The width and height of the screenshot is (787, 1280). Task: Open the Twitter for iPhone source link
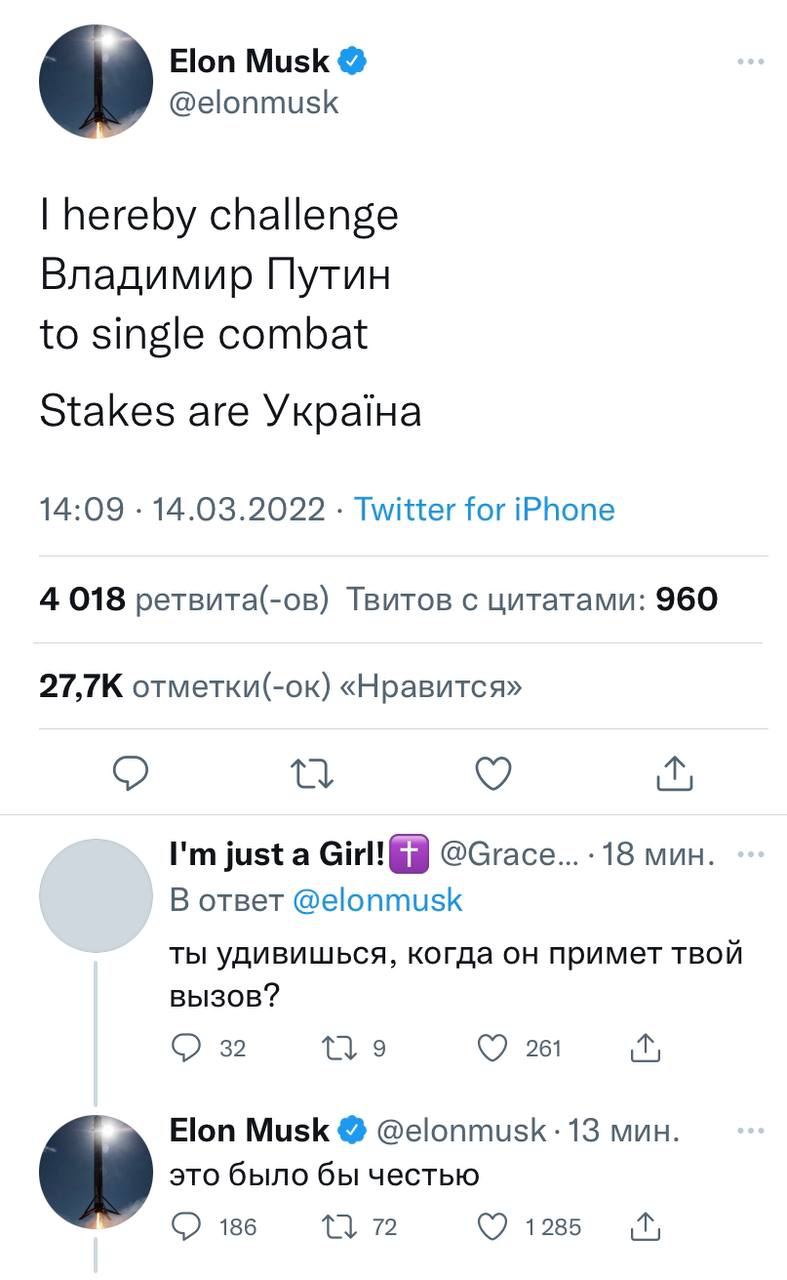(485, 510)
